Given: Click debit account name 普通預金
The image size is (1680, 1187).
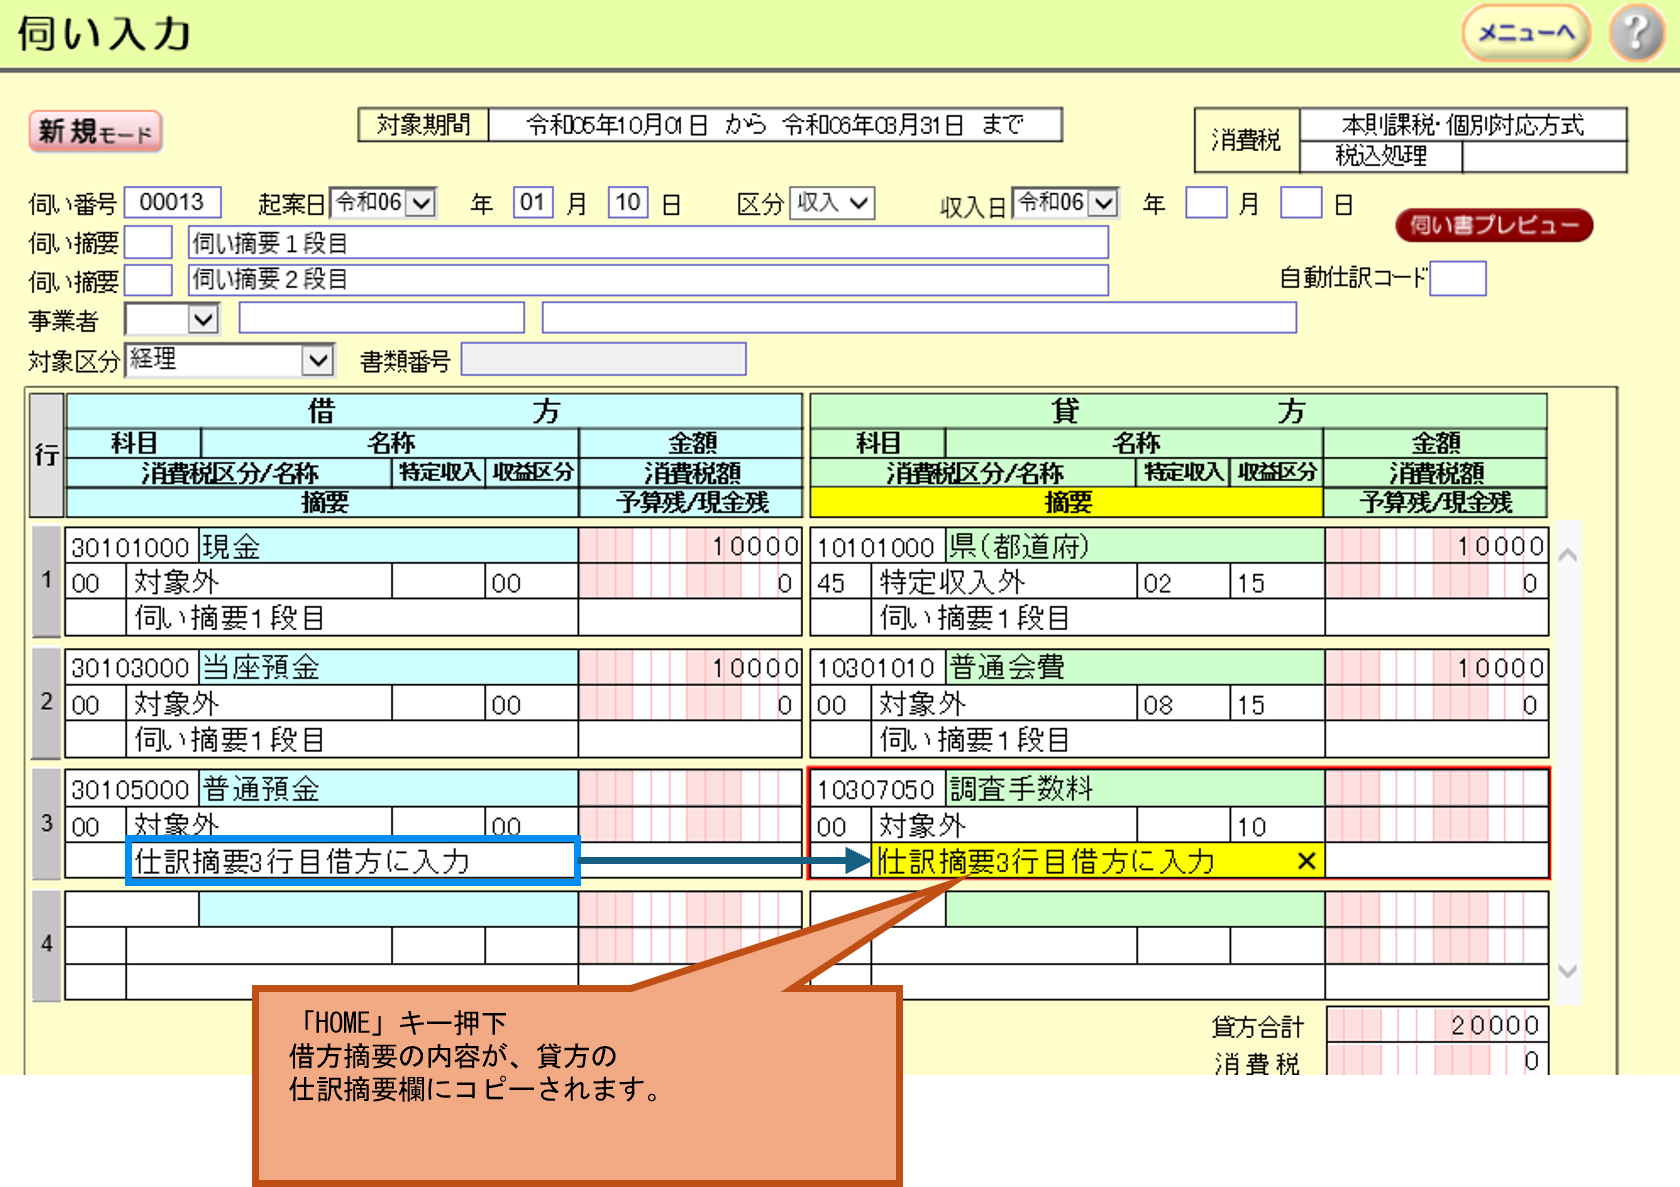Looking at the screenshot, I should 388,789.
